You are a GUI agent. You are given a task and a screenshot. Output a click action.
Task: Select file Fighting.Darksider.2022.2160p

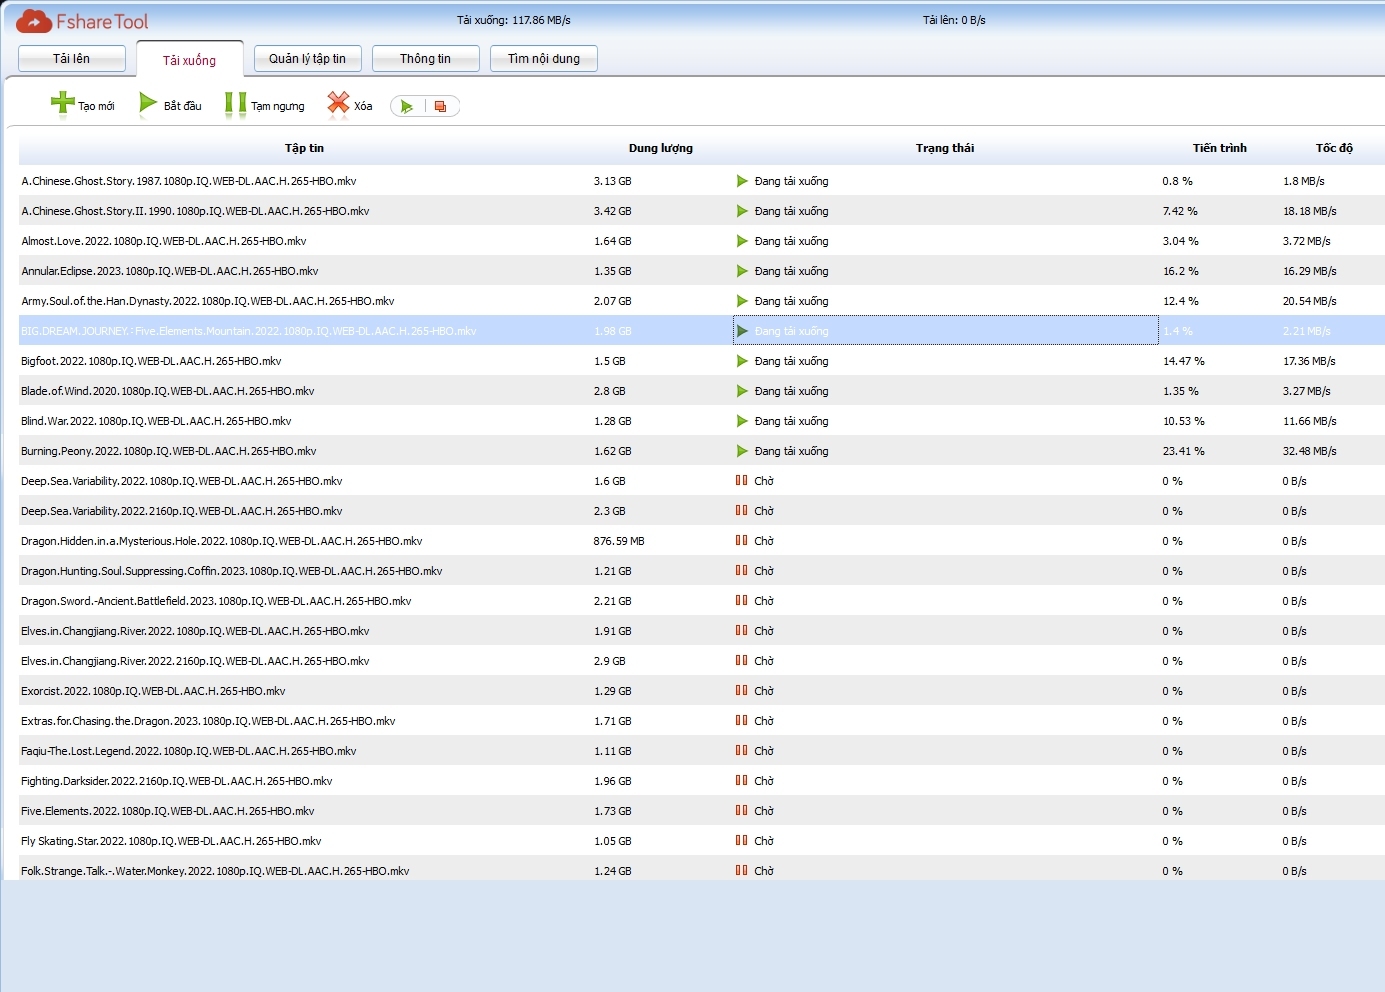177,781
